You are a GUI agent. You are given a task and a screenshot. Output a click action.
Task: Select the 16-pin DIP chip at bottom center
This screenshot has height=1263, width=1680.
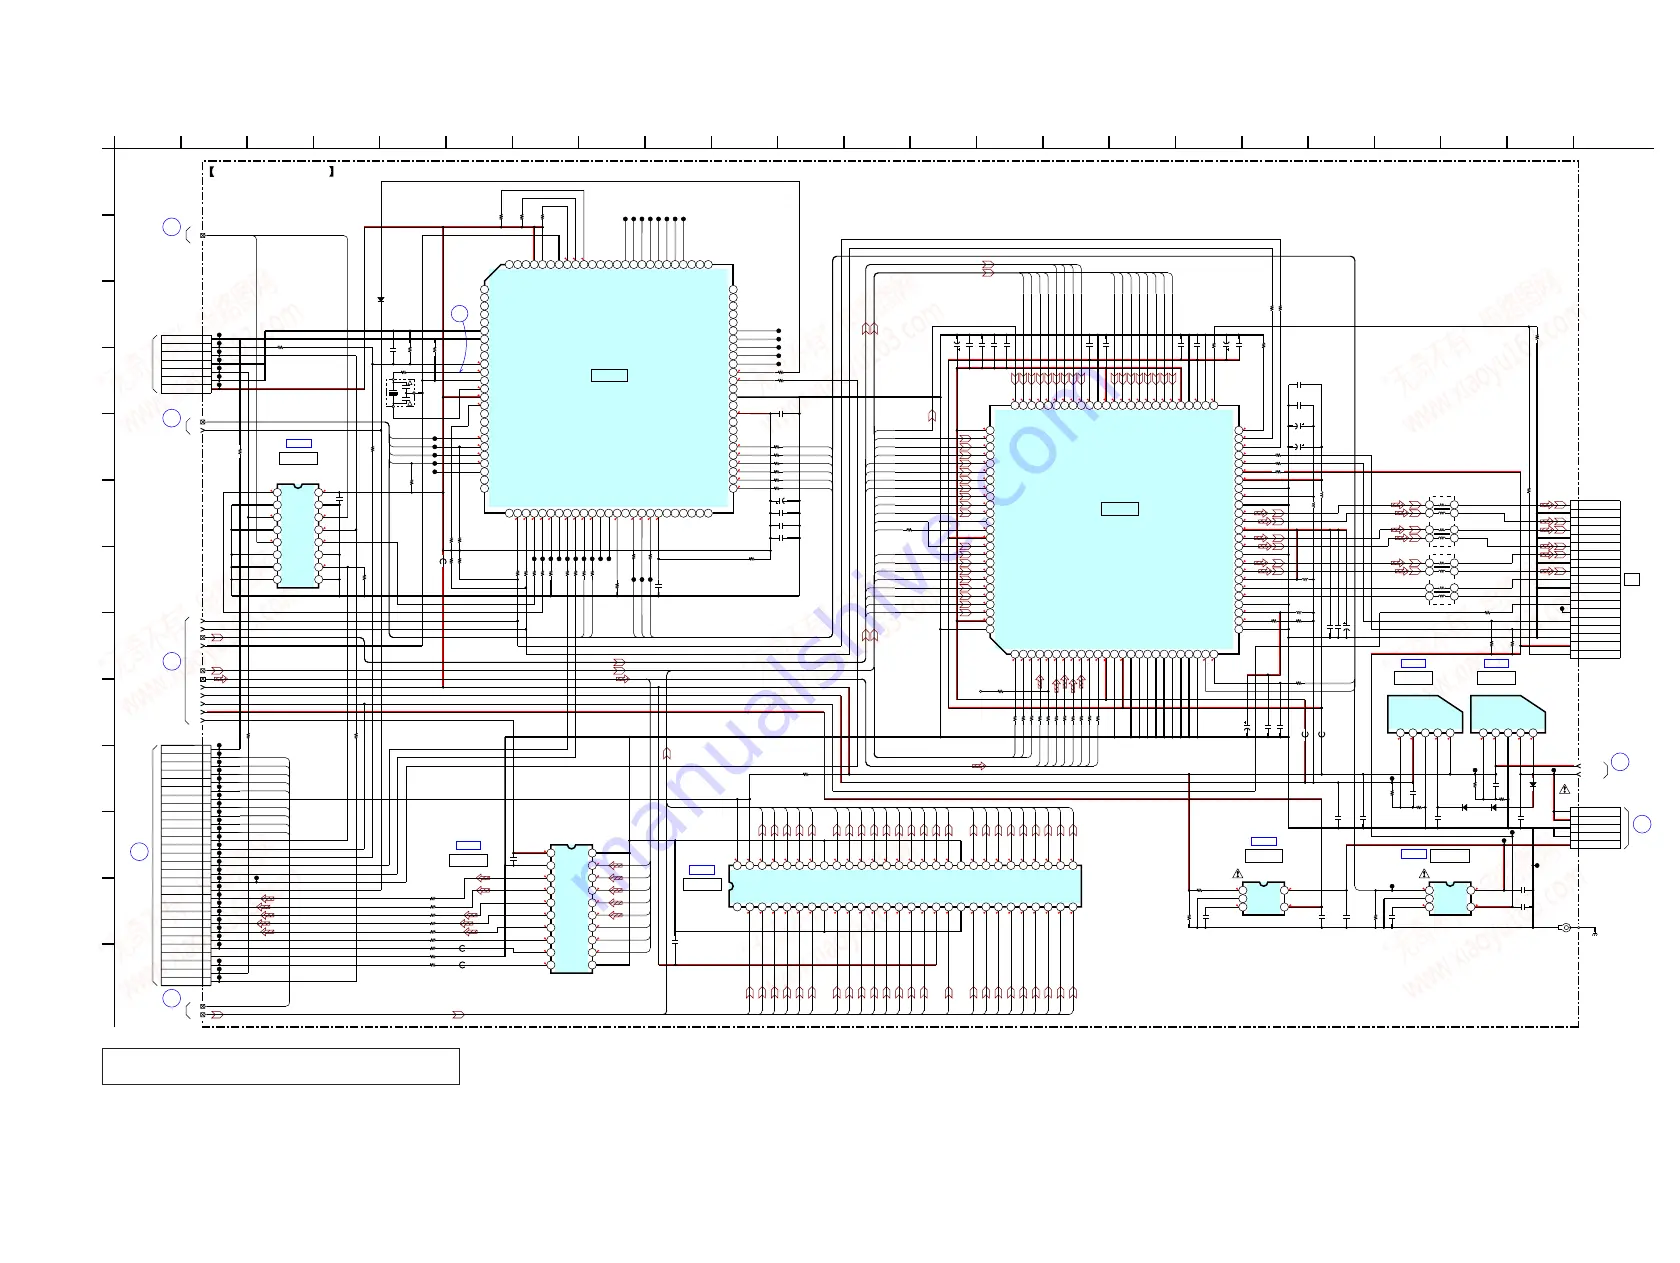tap(571, 908)
